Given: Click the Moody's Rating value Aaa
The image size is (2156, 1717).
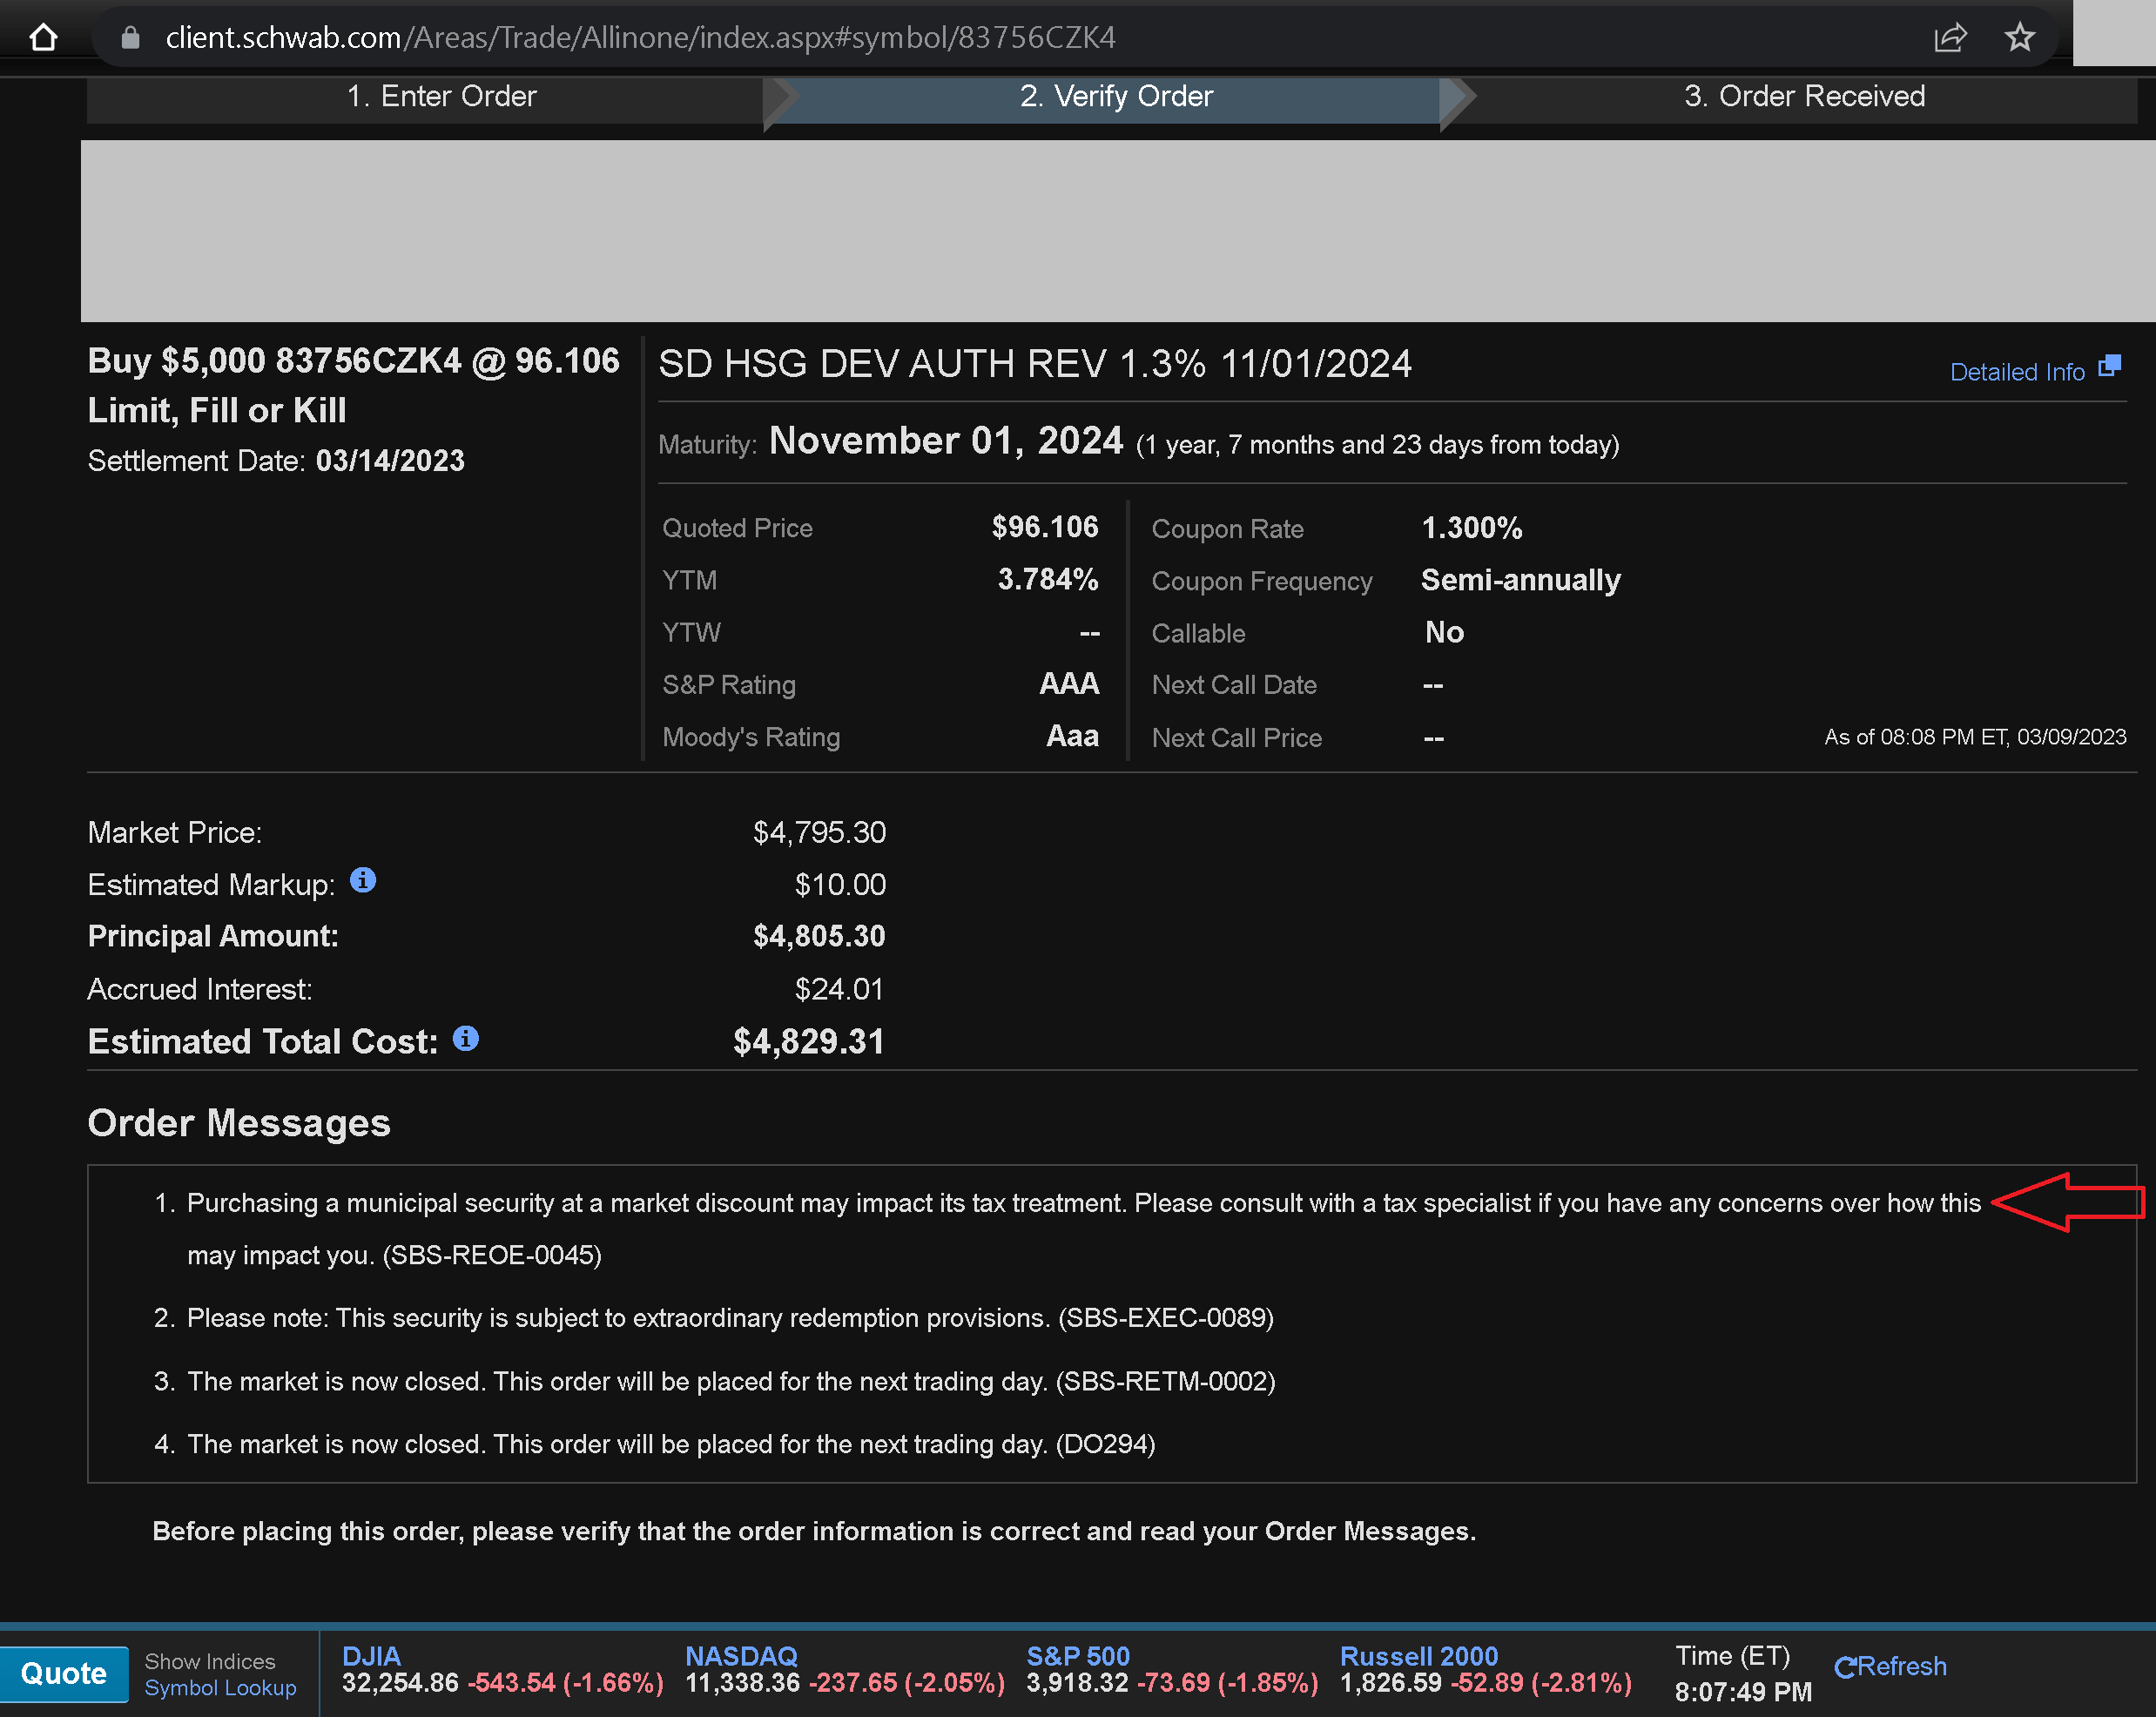Looking at the screenshot, I should click(x=1072, y=736).
